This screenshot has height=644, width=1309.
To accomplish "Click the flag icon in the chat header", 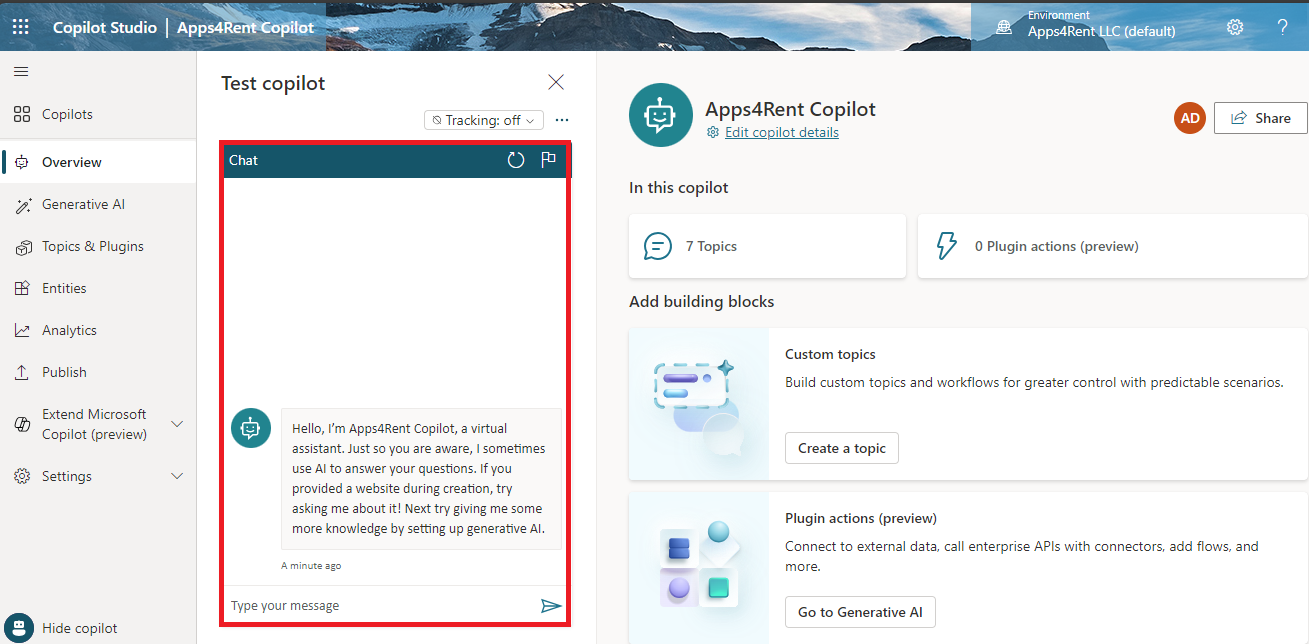I will click(548, 159).
